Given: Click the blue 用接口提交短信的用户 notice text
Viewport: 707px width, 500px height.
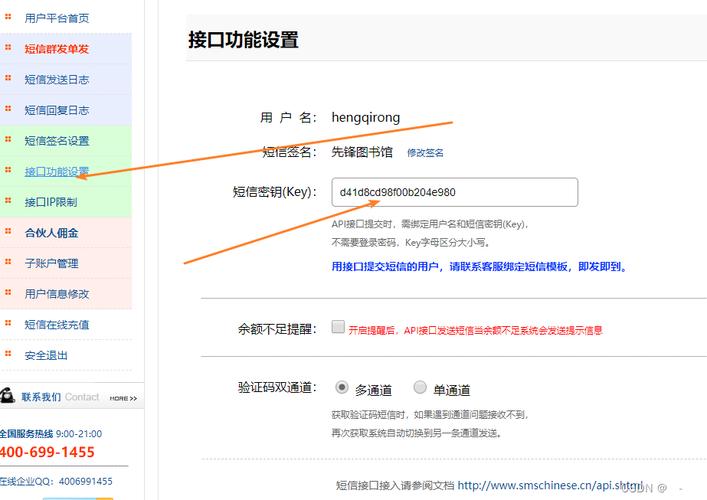Looking at the screenshot, I should [x=479, y=267].
